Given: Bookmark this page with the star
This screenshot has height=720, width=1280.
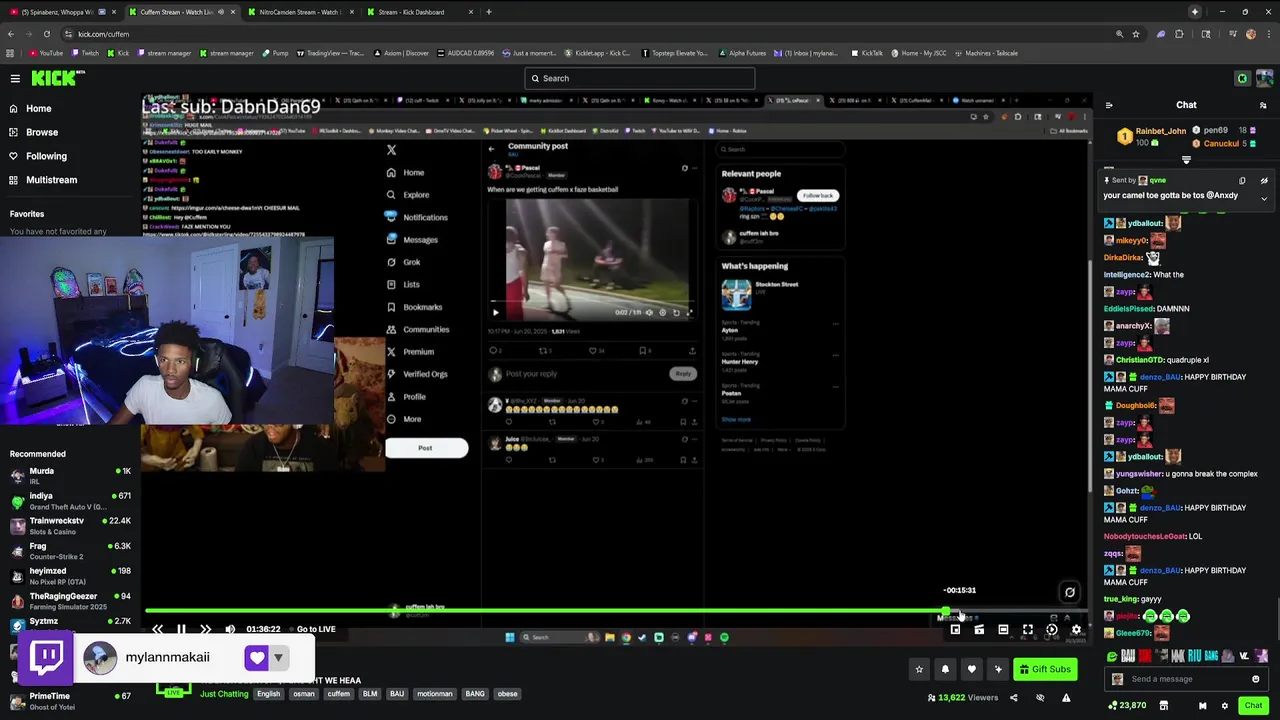Looking at the screenshot, I should coord(1136,34).
